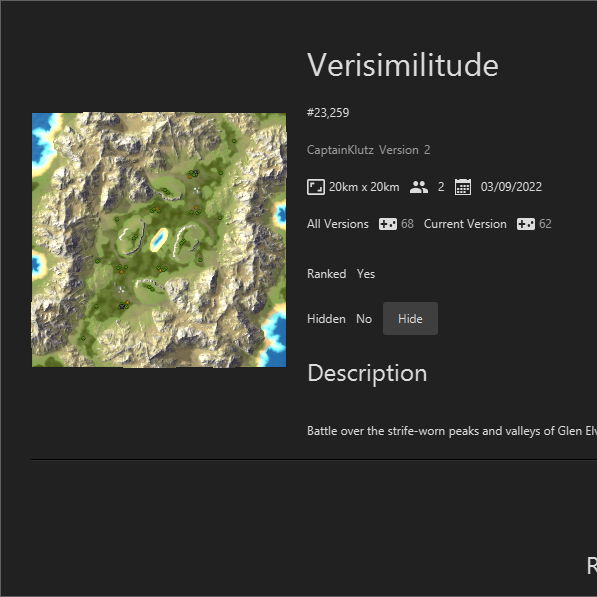
Task: Click the Battle over strife-worn peaks description text
Action: coord(452,431)
